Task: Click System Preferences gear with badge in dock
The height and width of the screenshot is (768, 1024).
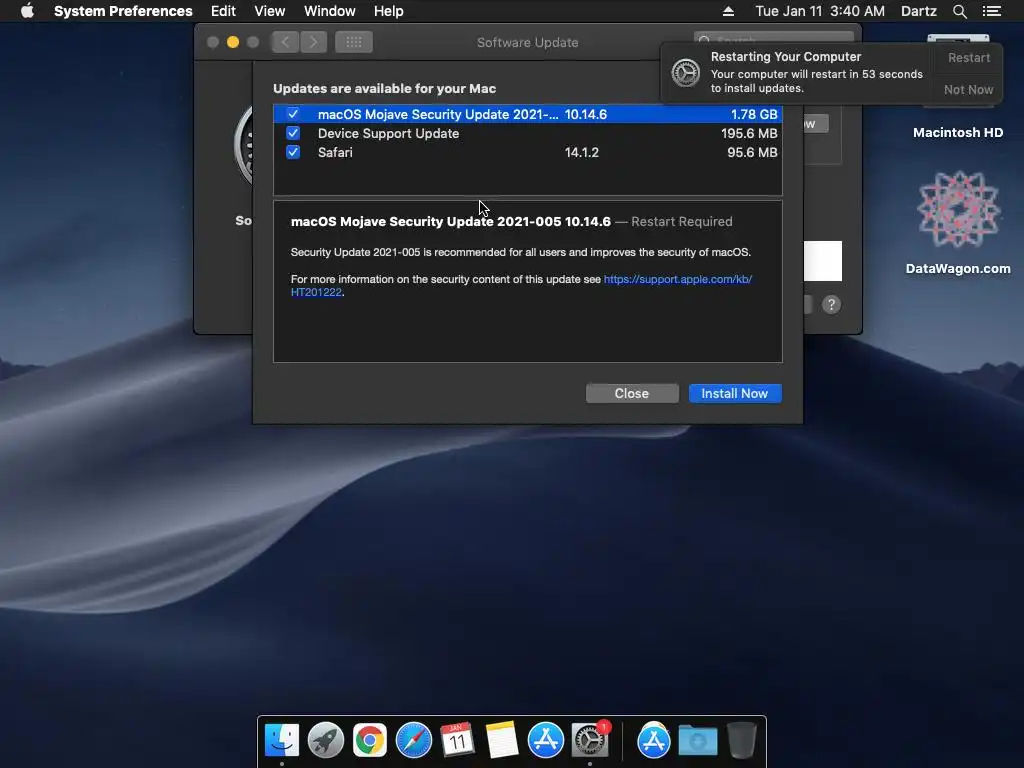Action: pos(590,740)
